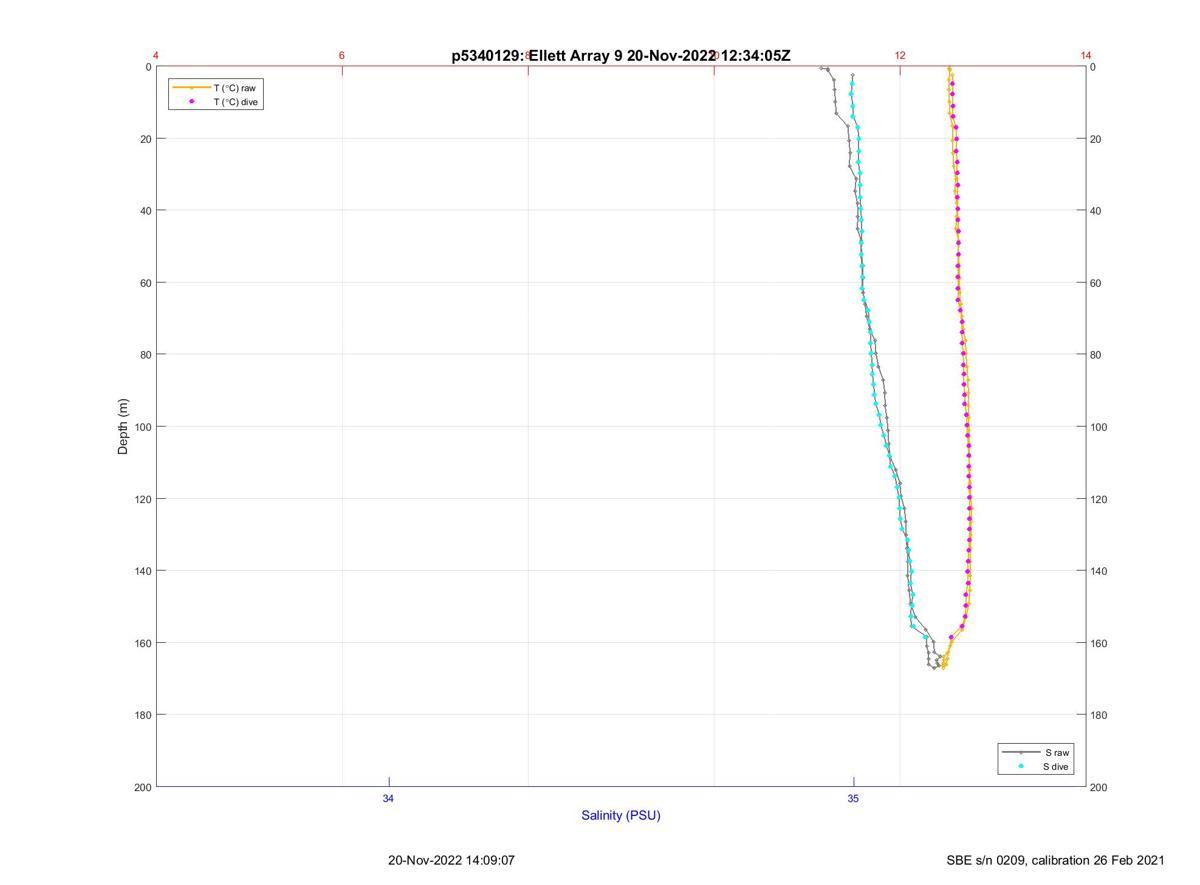
Task: Select the "T (°C) dive" legend label
Action: click(237, 102)
